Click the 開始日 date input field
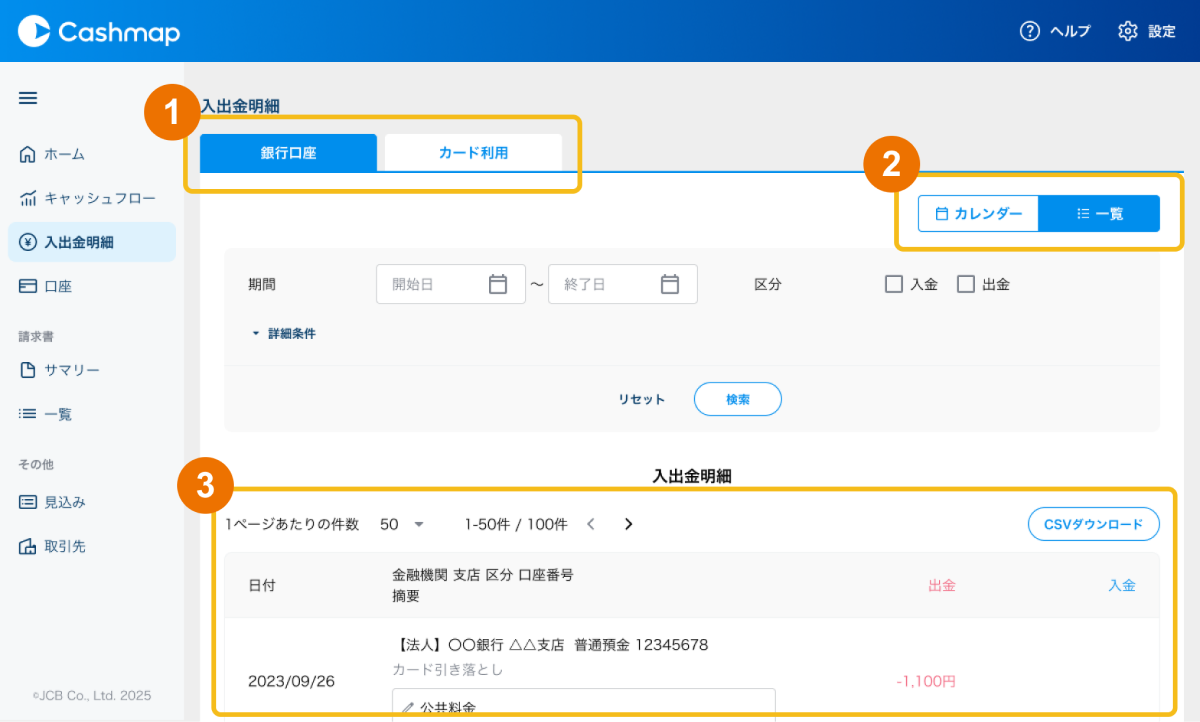 430,284
